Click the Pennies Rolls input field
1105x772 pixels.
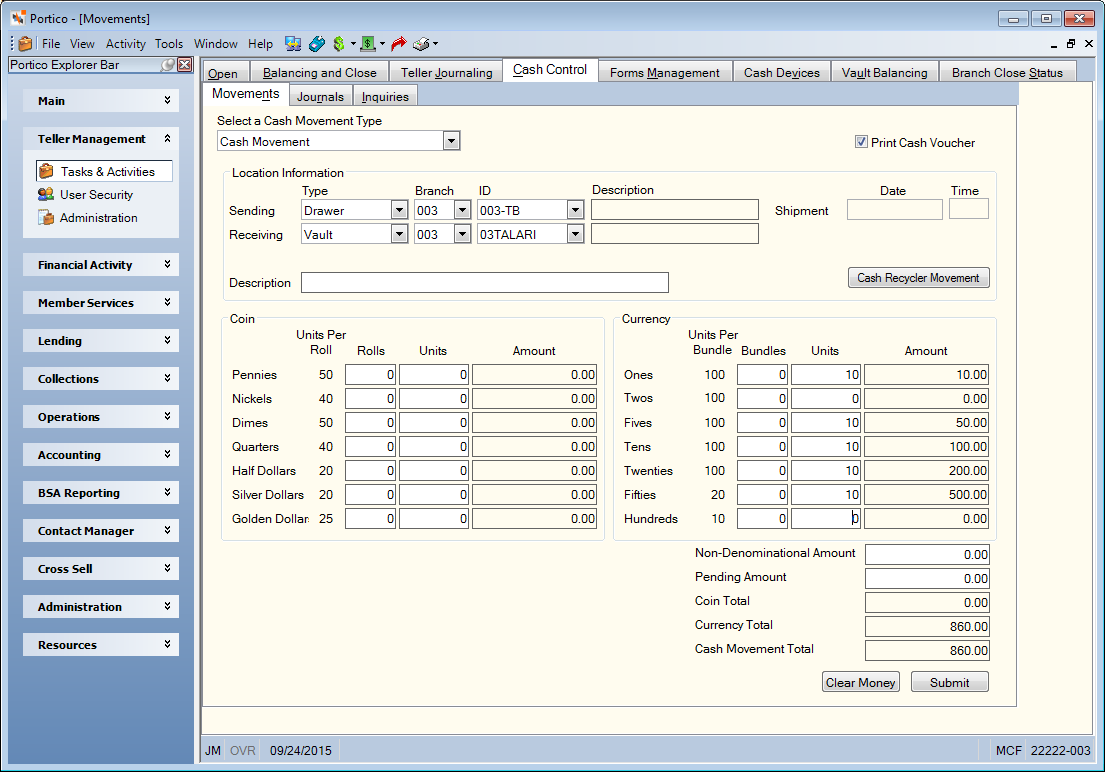pos(370,375)
